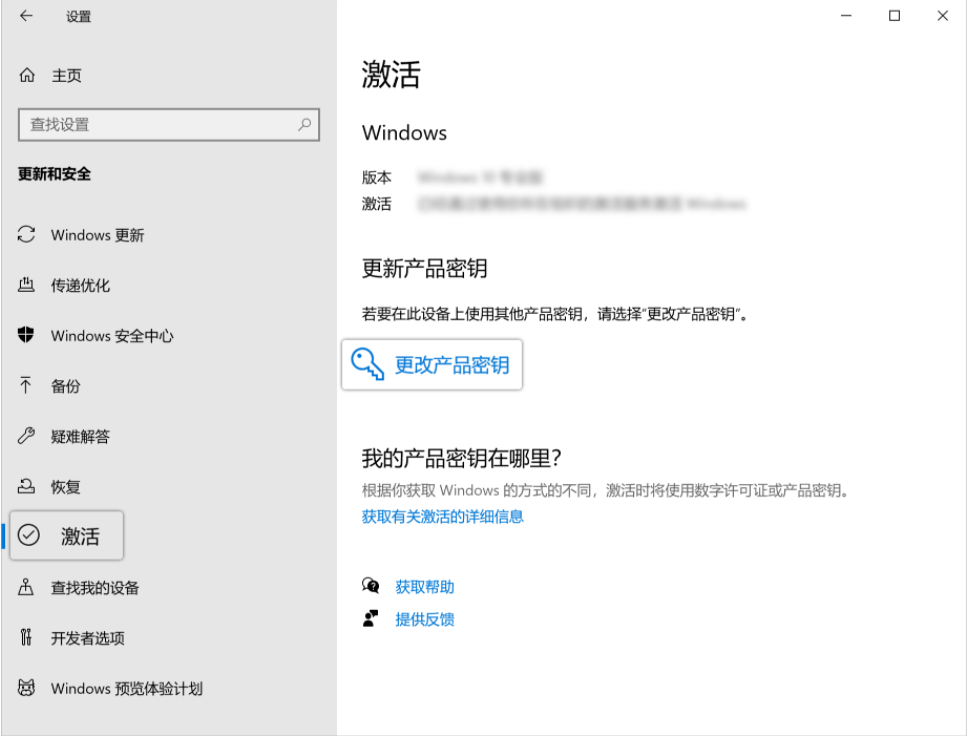Screen dimensions: 970x737
Task: Click the Windows 预览体验计划 cat icon
Action: (26, 687)
